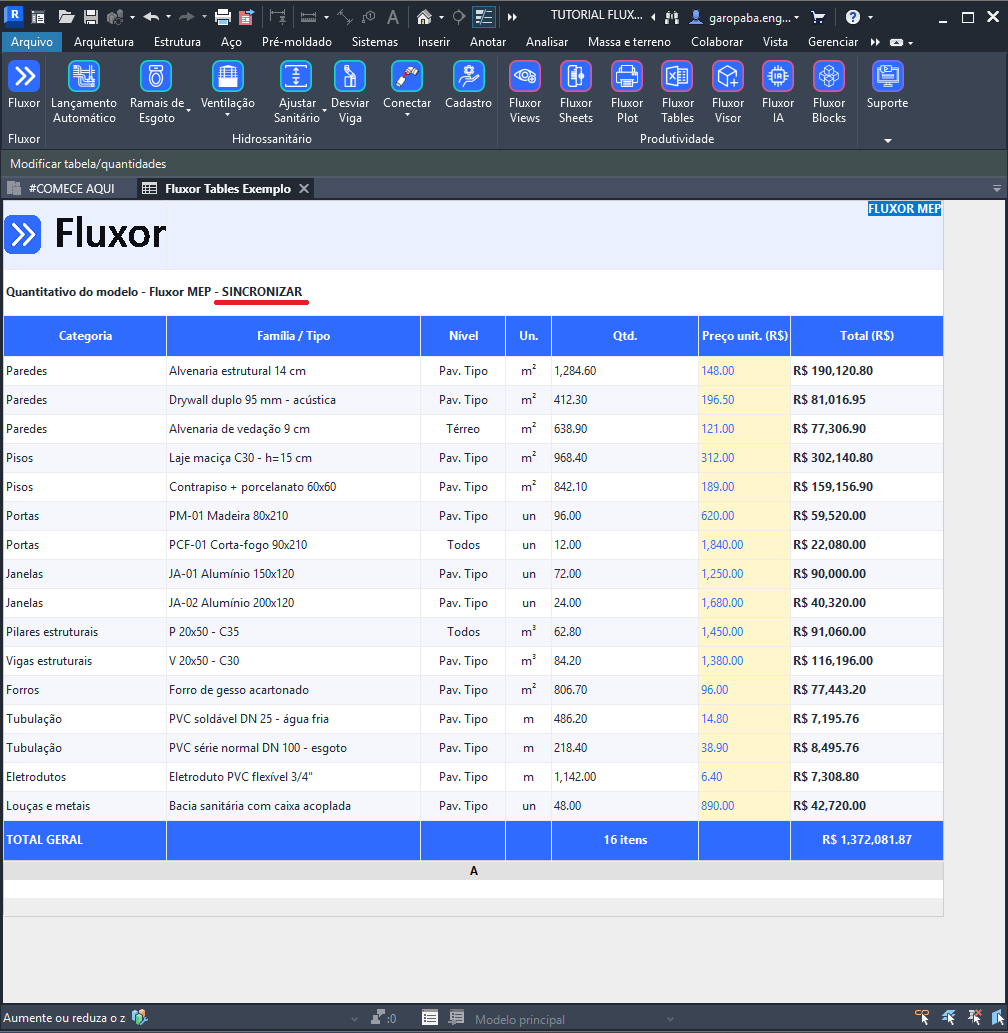The height and width of the screenshot is (1033, 1008).
Task: Select the Categoria column header
Action: pos(85,336)
